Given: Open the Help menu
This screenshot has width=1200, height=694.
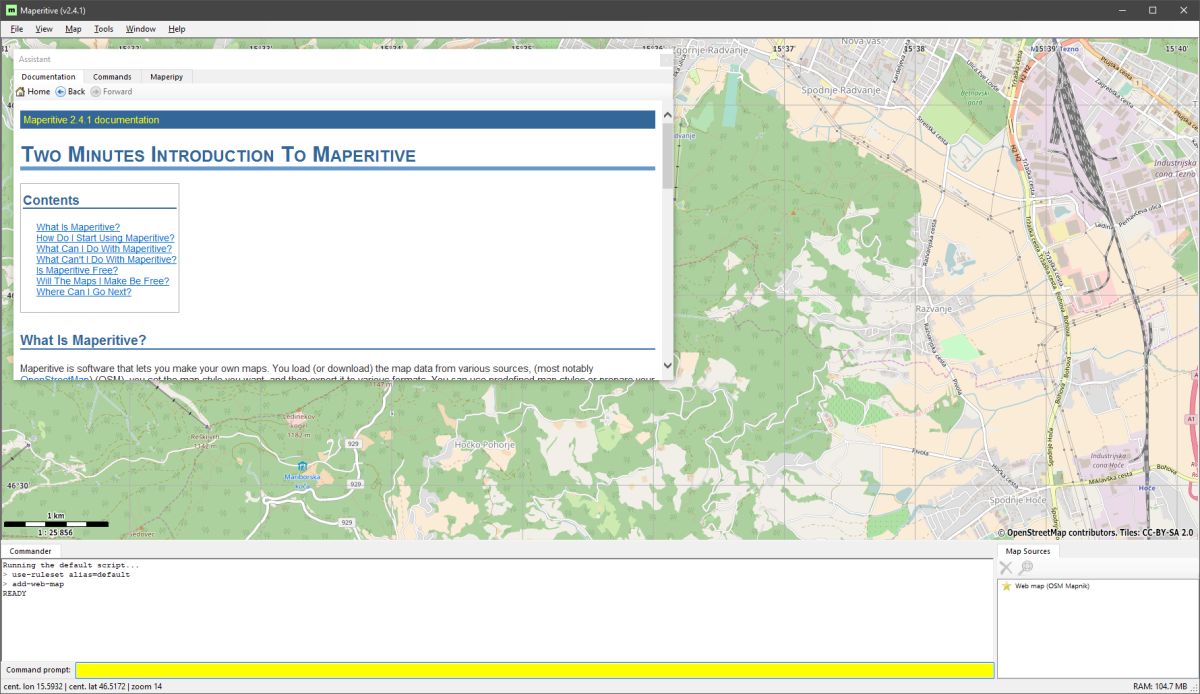Looking at the screenshot, I should (x=176, y=29).
